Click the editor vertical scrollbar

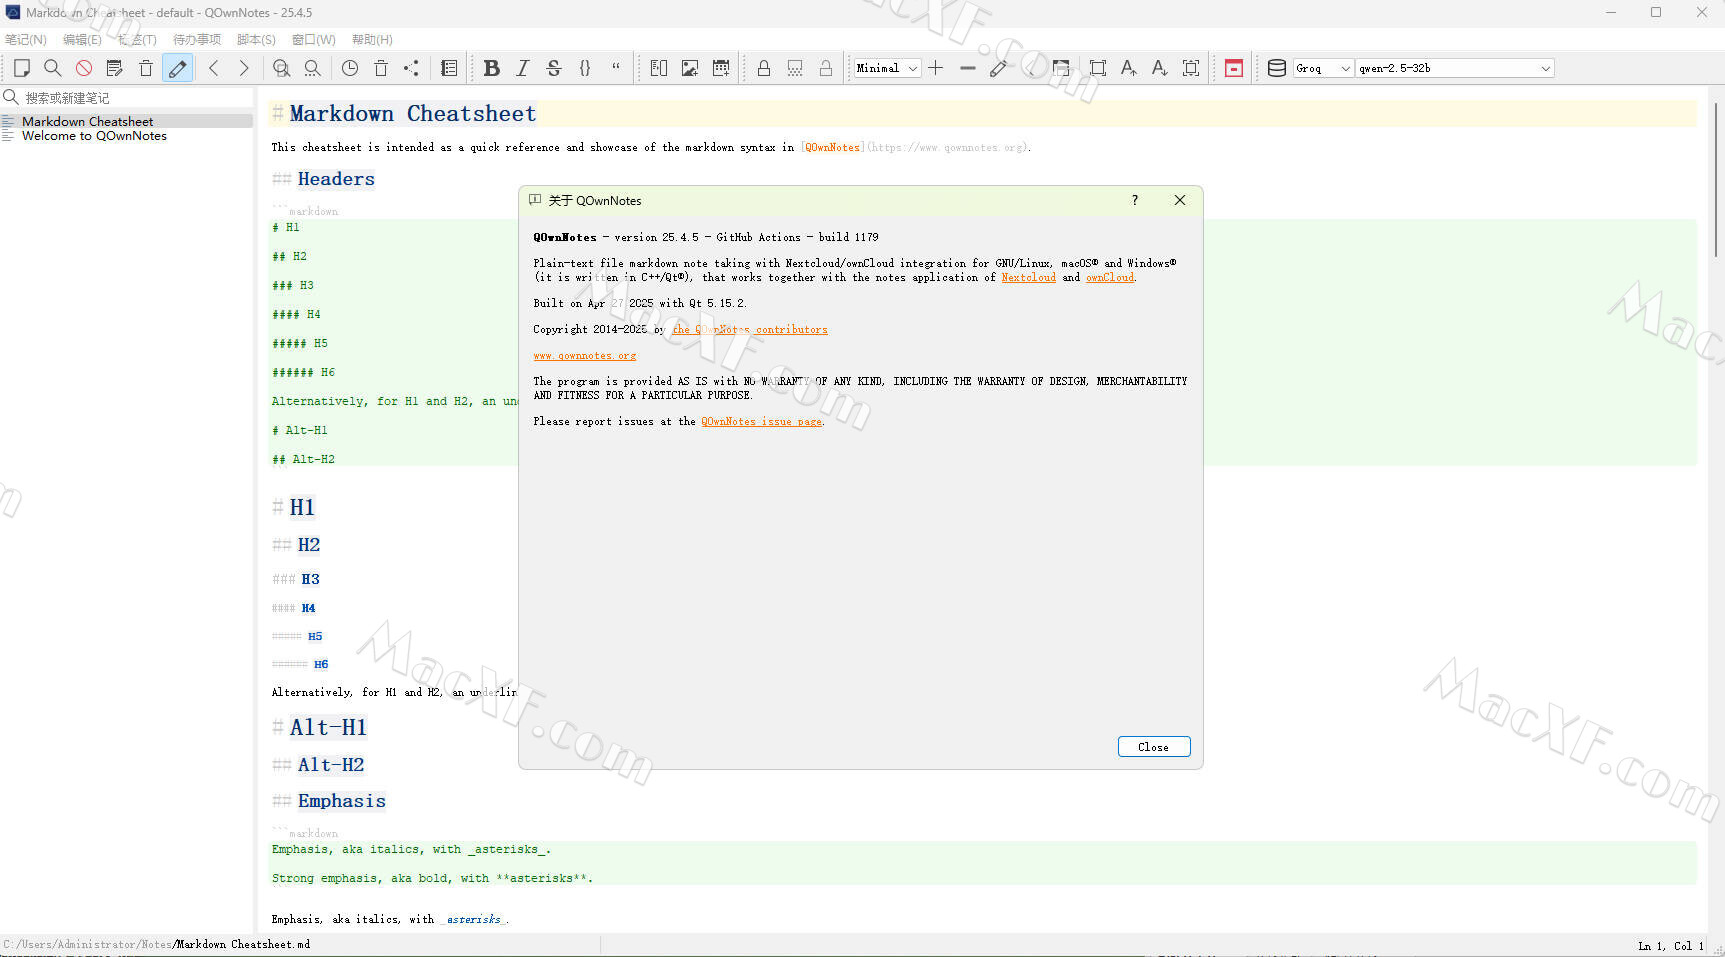coord(1716,180)
